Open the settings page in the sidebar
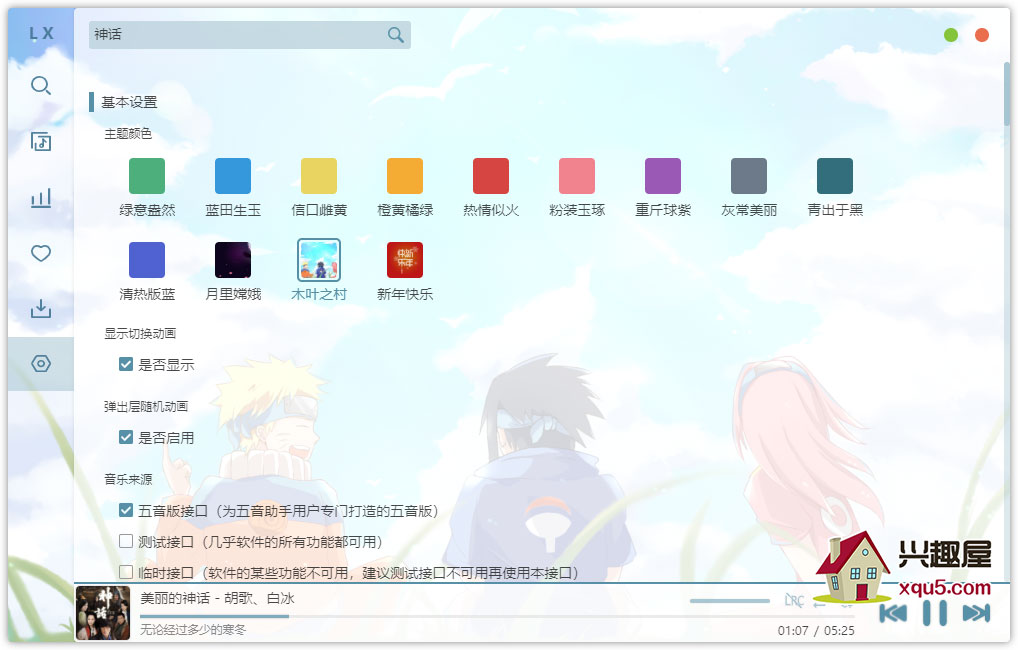Viewport: 1018px width, 650px height. pyautogui.click(x=41, y=364)
